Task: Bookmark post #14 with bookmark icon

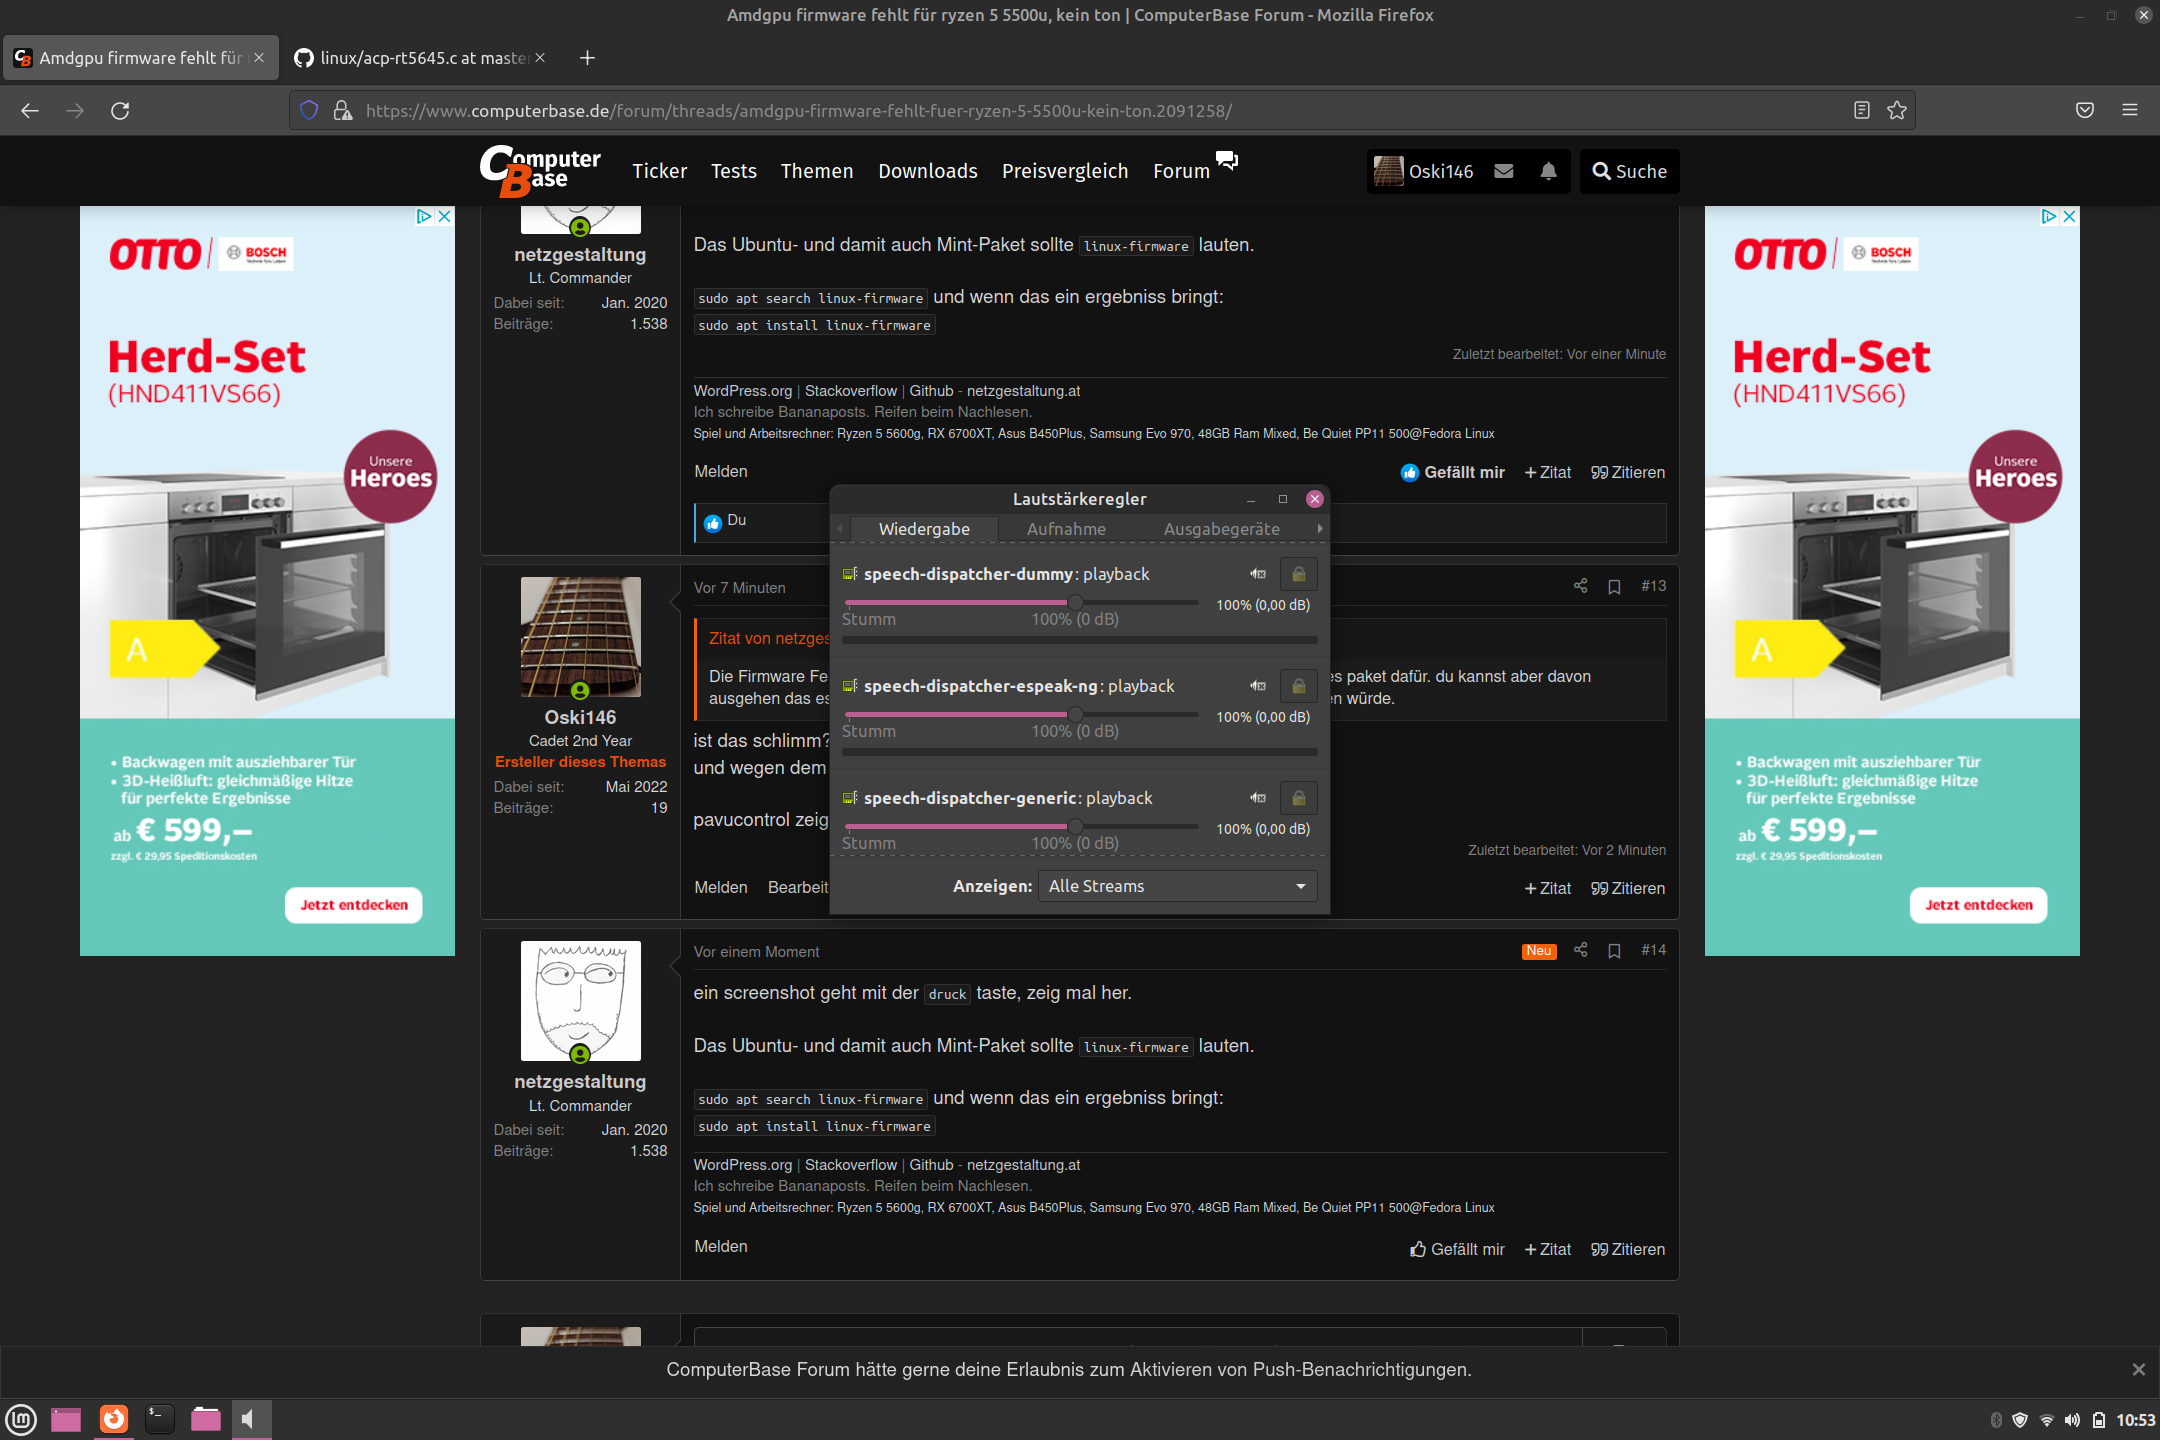Action: pyautogui.click(x=1614, y=951)
